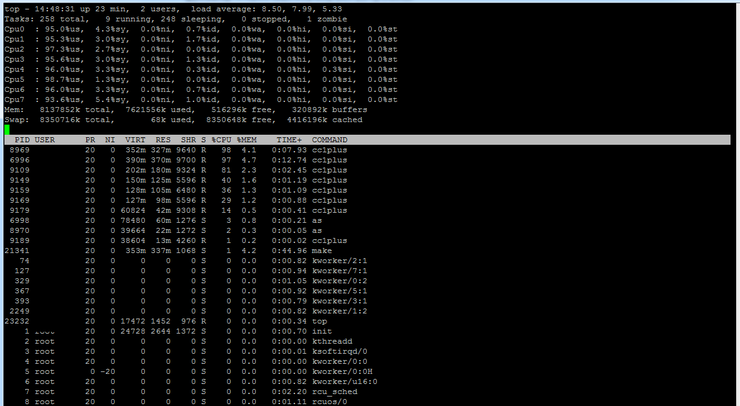Viewport: 740px width, 406px height.
Task: Click the VIRT column header
Action: click(x=135, y=140)
